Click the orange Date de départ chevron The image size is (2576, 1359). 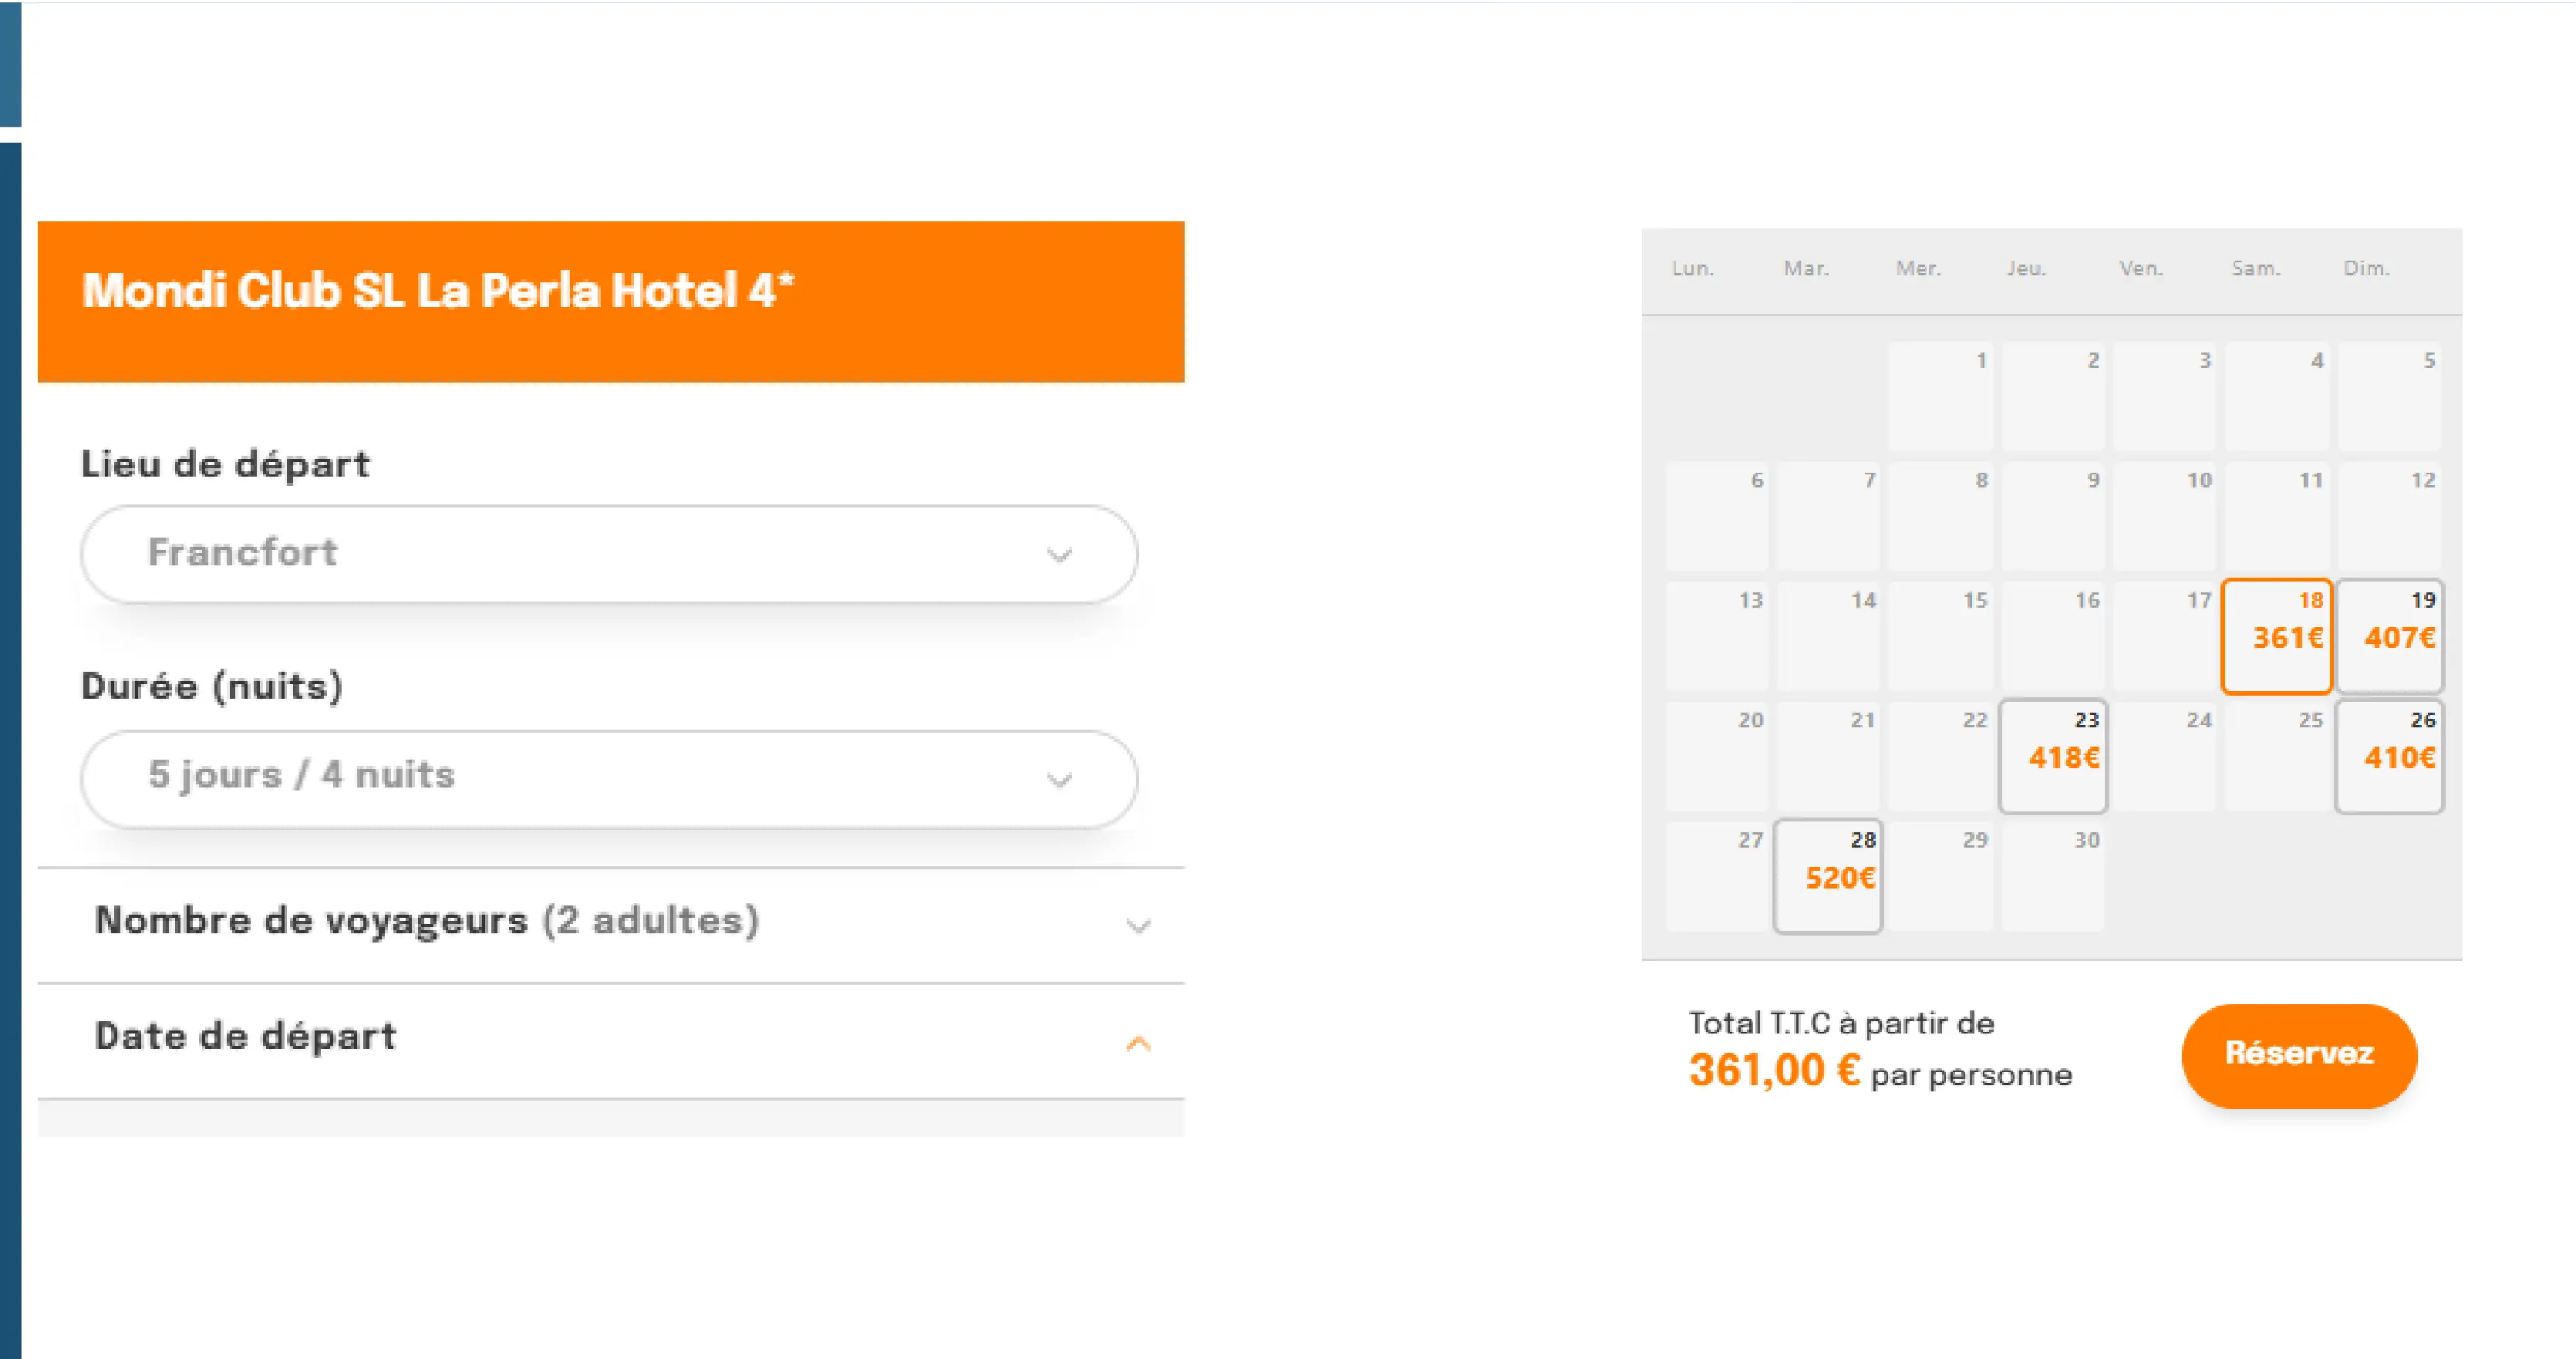point(1138,1044)
